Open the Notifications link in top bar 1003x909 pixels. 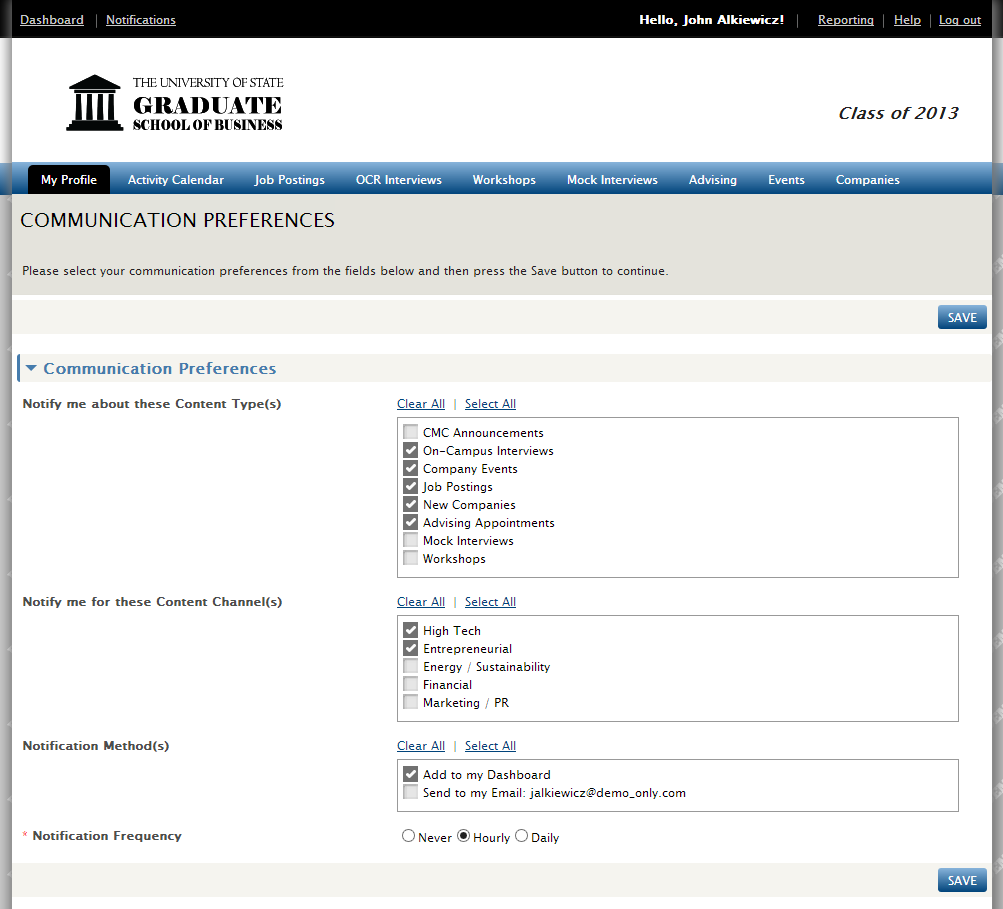pos(141,20)
